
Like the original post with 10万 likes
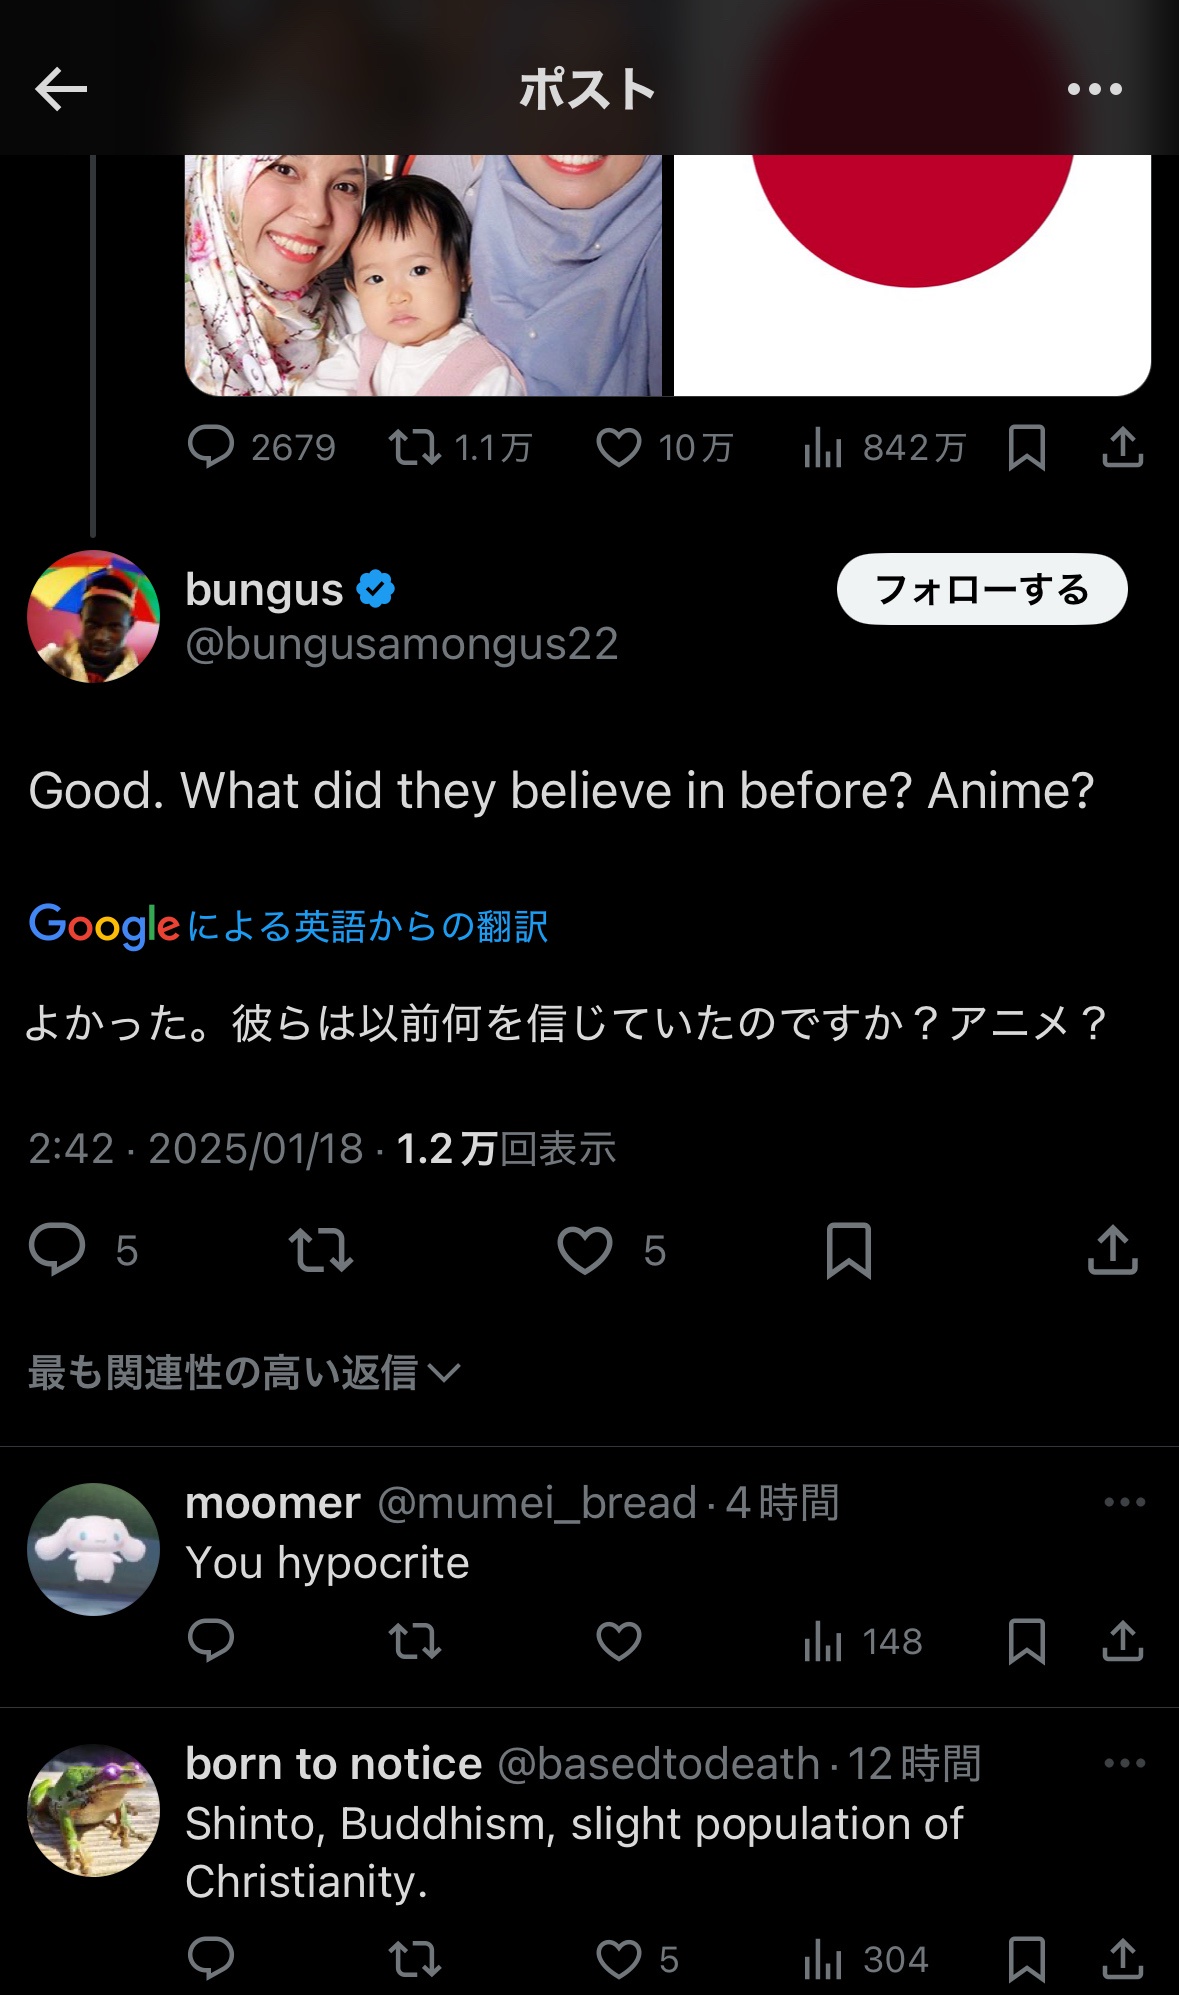click(618, 448)
